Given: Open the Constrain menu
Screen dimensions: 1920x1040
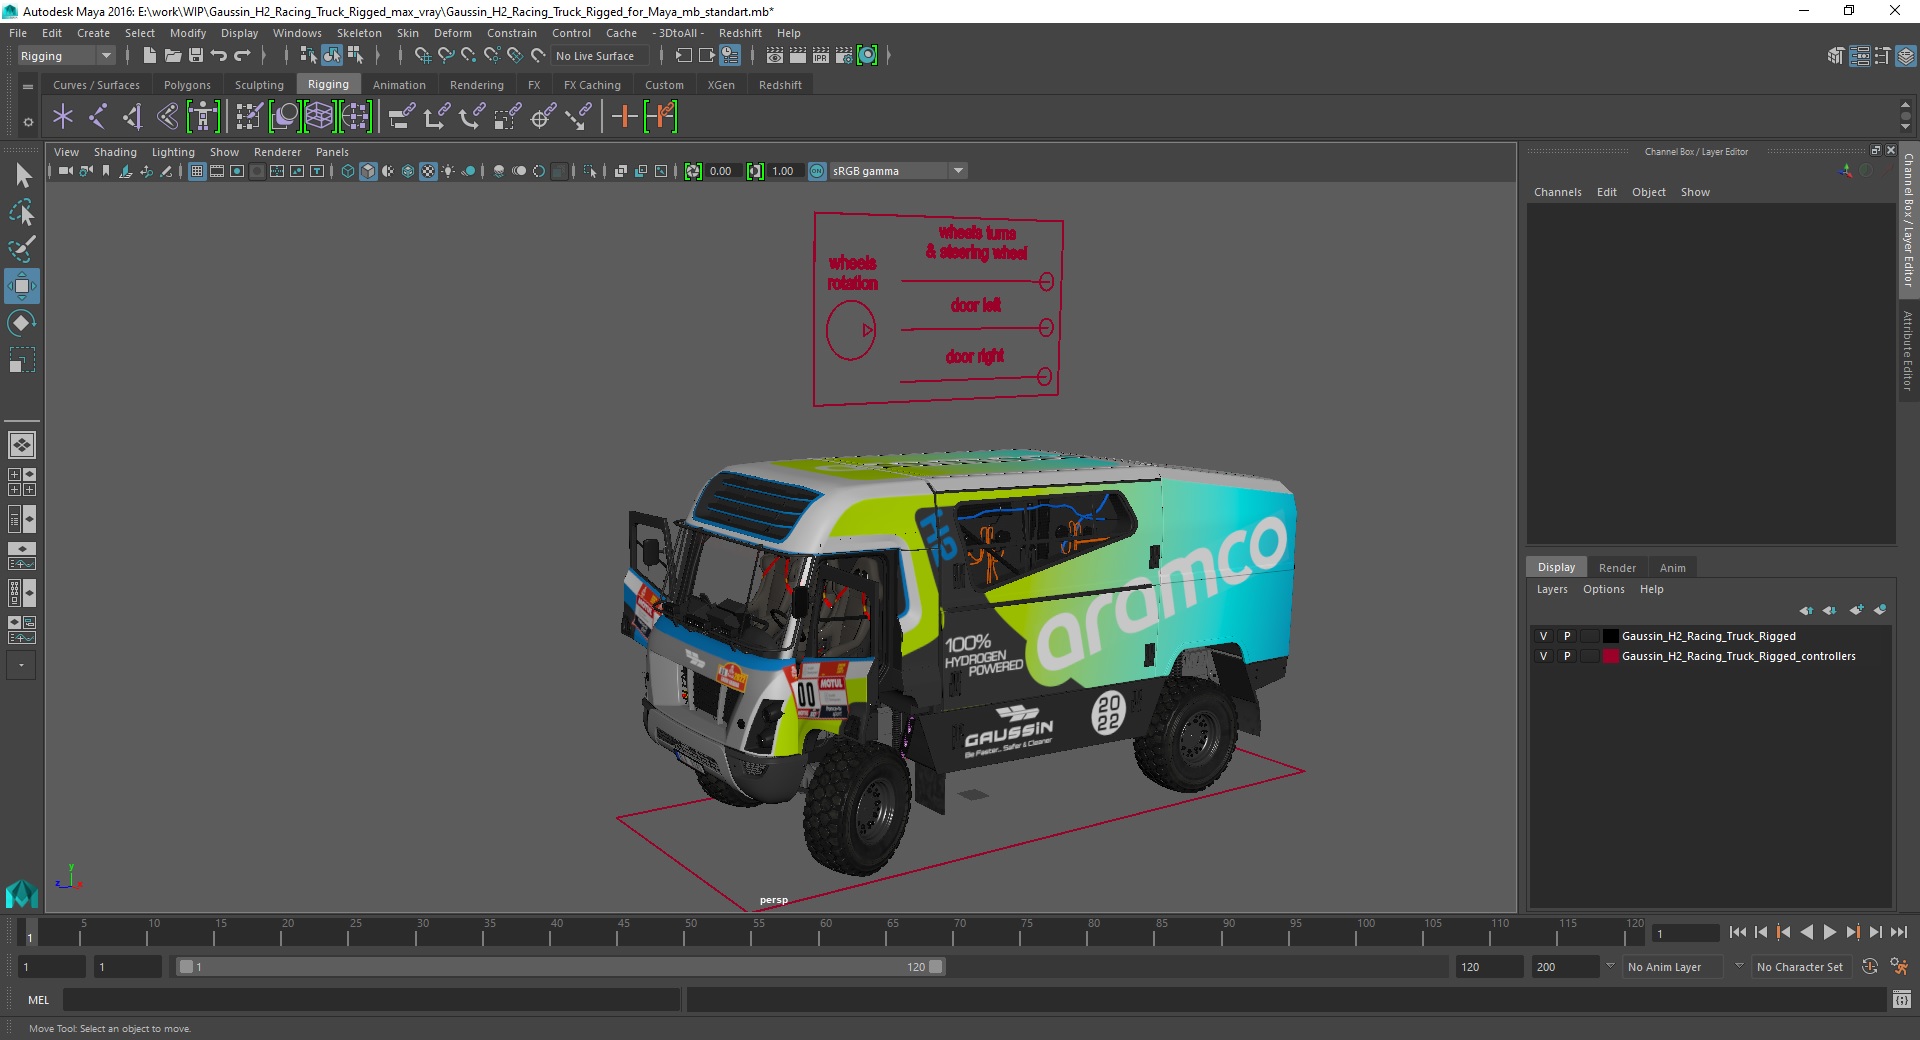Looking at the screenshot, I should (511, 33).
